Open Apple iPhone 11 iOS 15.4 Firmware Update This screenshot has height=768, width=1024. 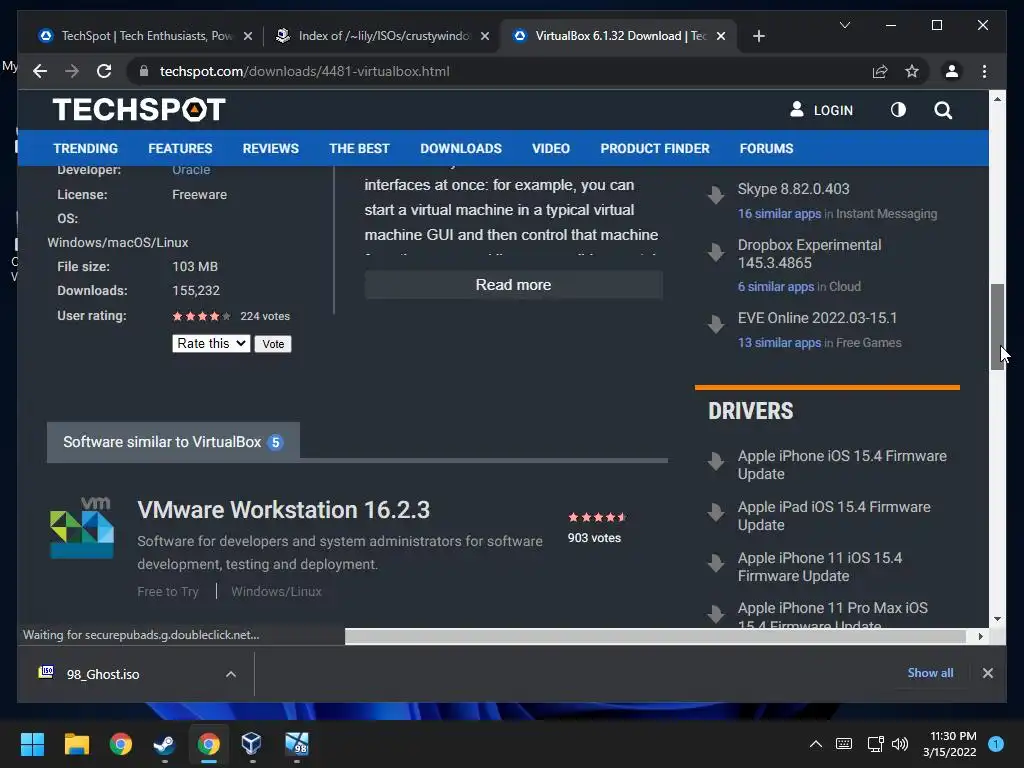[820, 567]
